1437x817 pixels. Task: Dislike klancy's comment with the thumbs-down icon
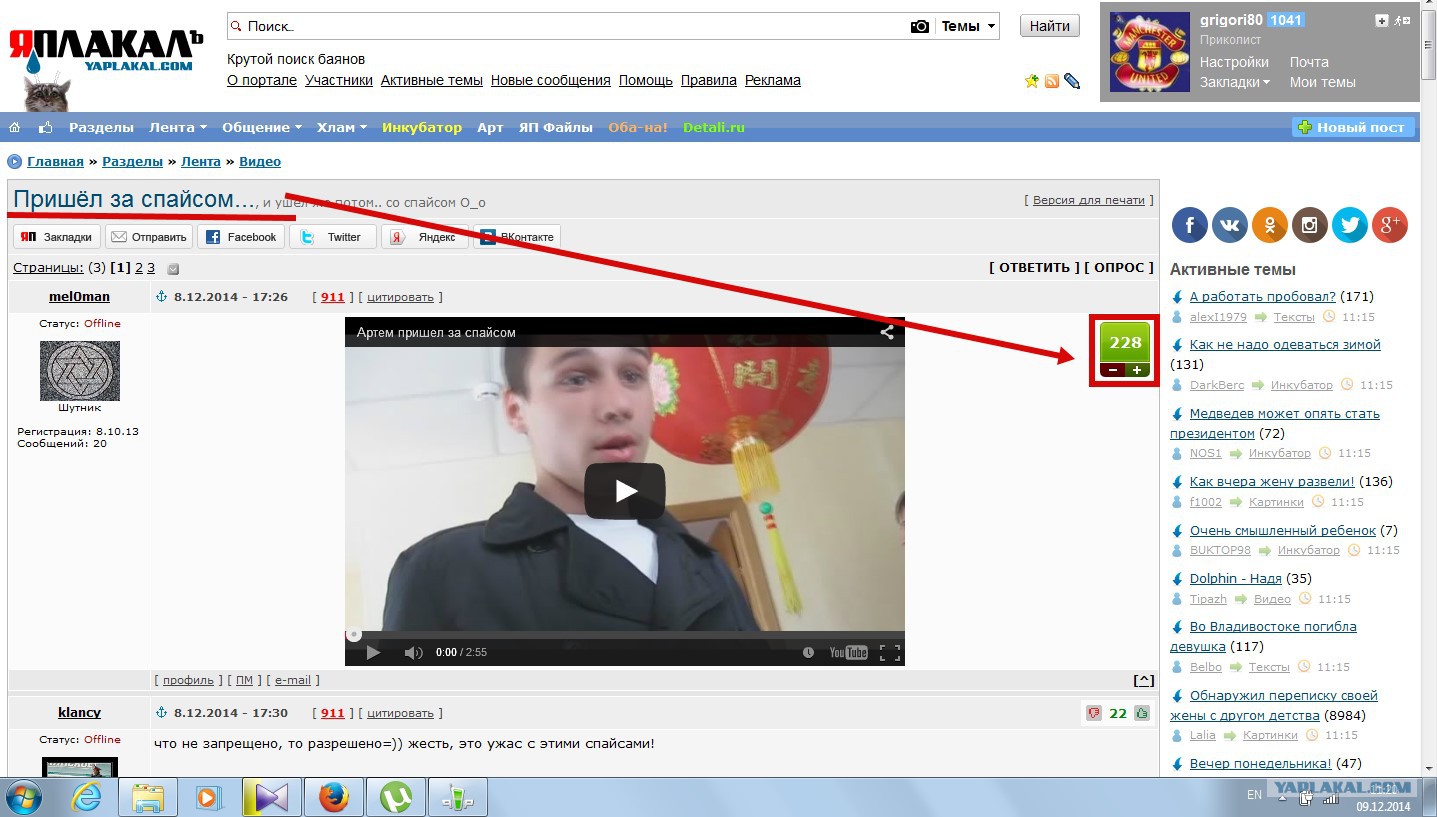point(1094,713)
